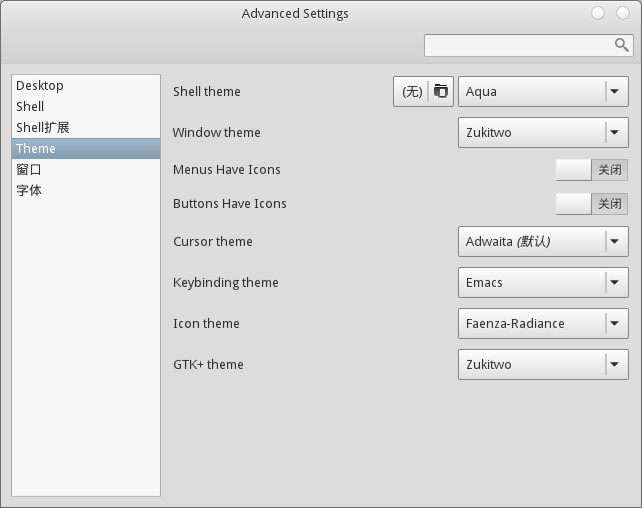Click the search magnifier icon

pyautogui.click(x=621, y=45)
